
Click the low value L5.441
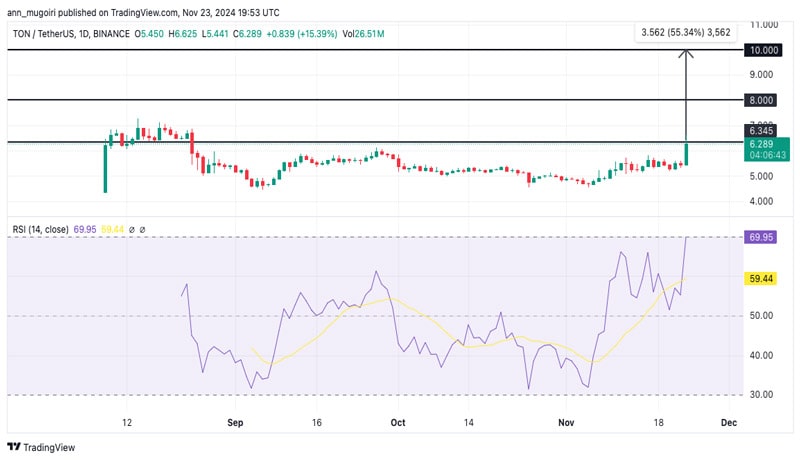click(x=215, y=34)
